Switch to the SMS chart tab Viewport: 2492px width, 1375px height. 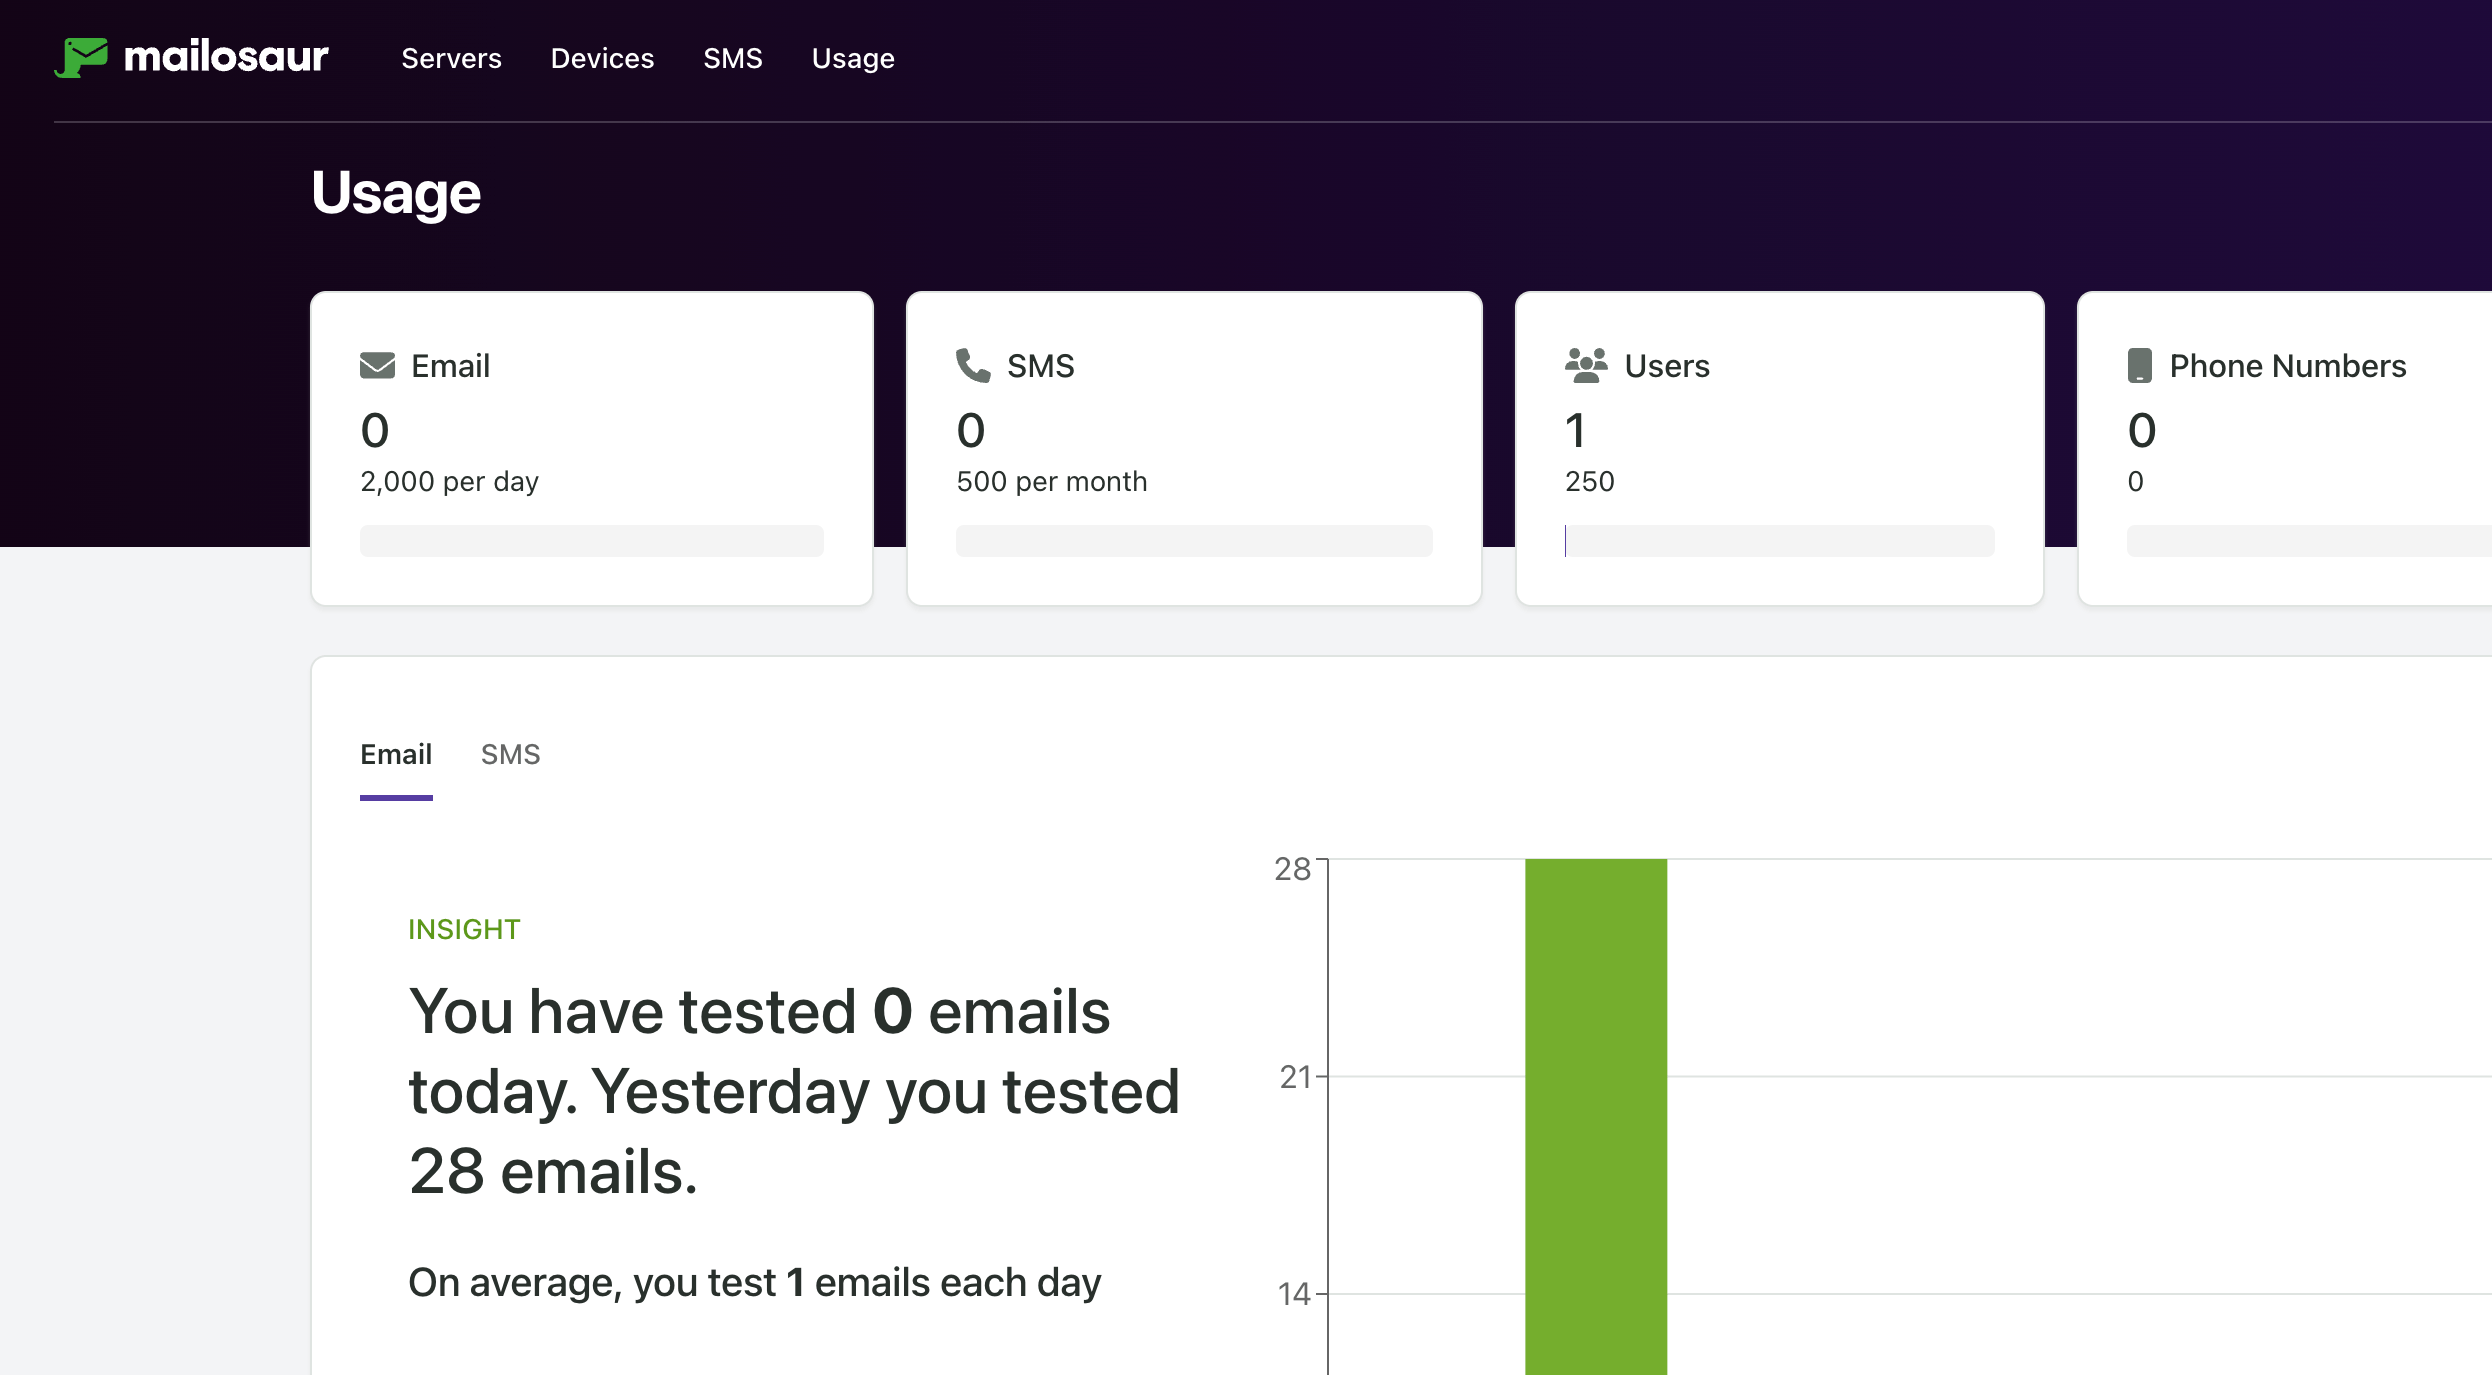pos(511,755)
